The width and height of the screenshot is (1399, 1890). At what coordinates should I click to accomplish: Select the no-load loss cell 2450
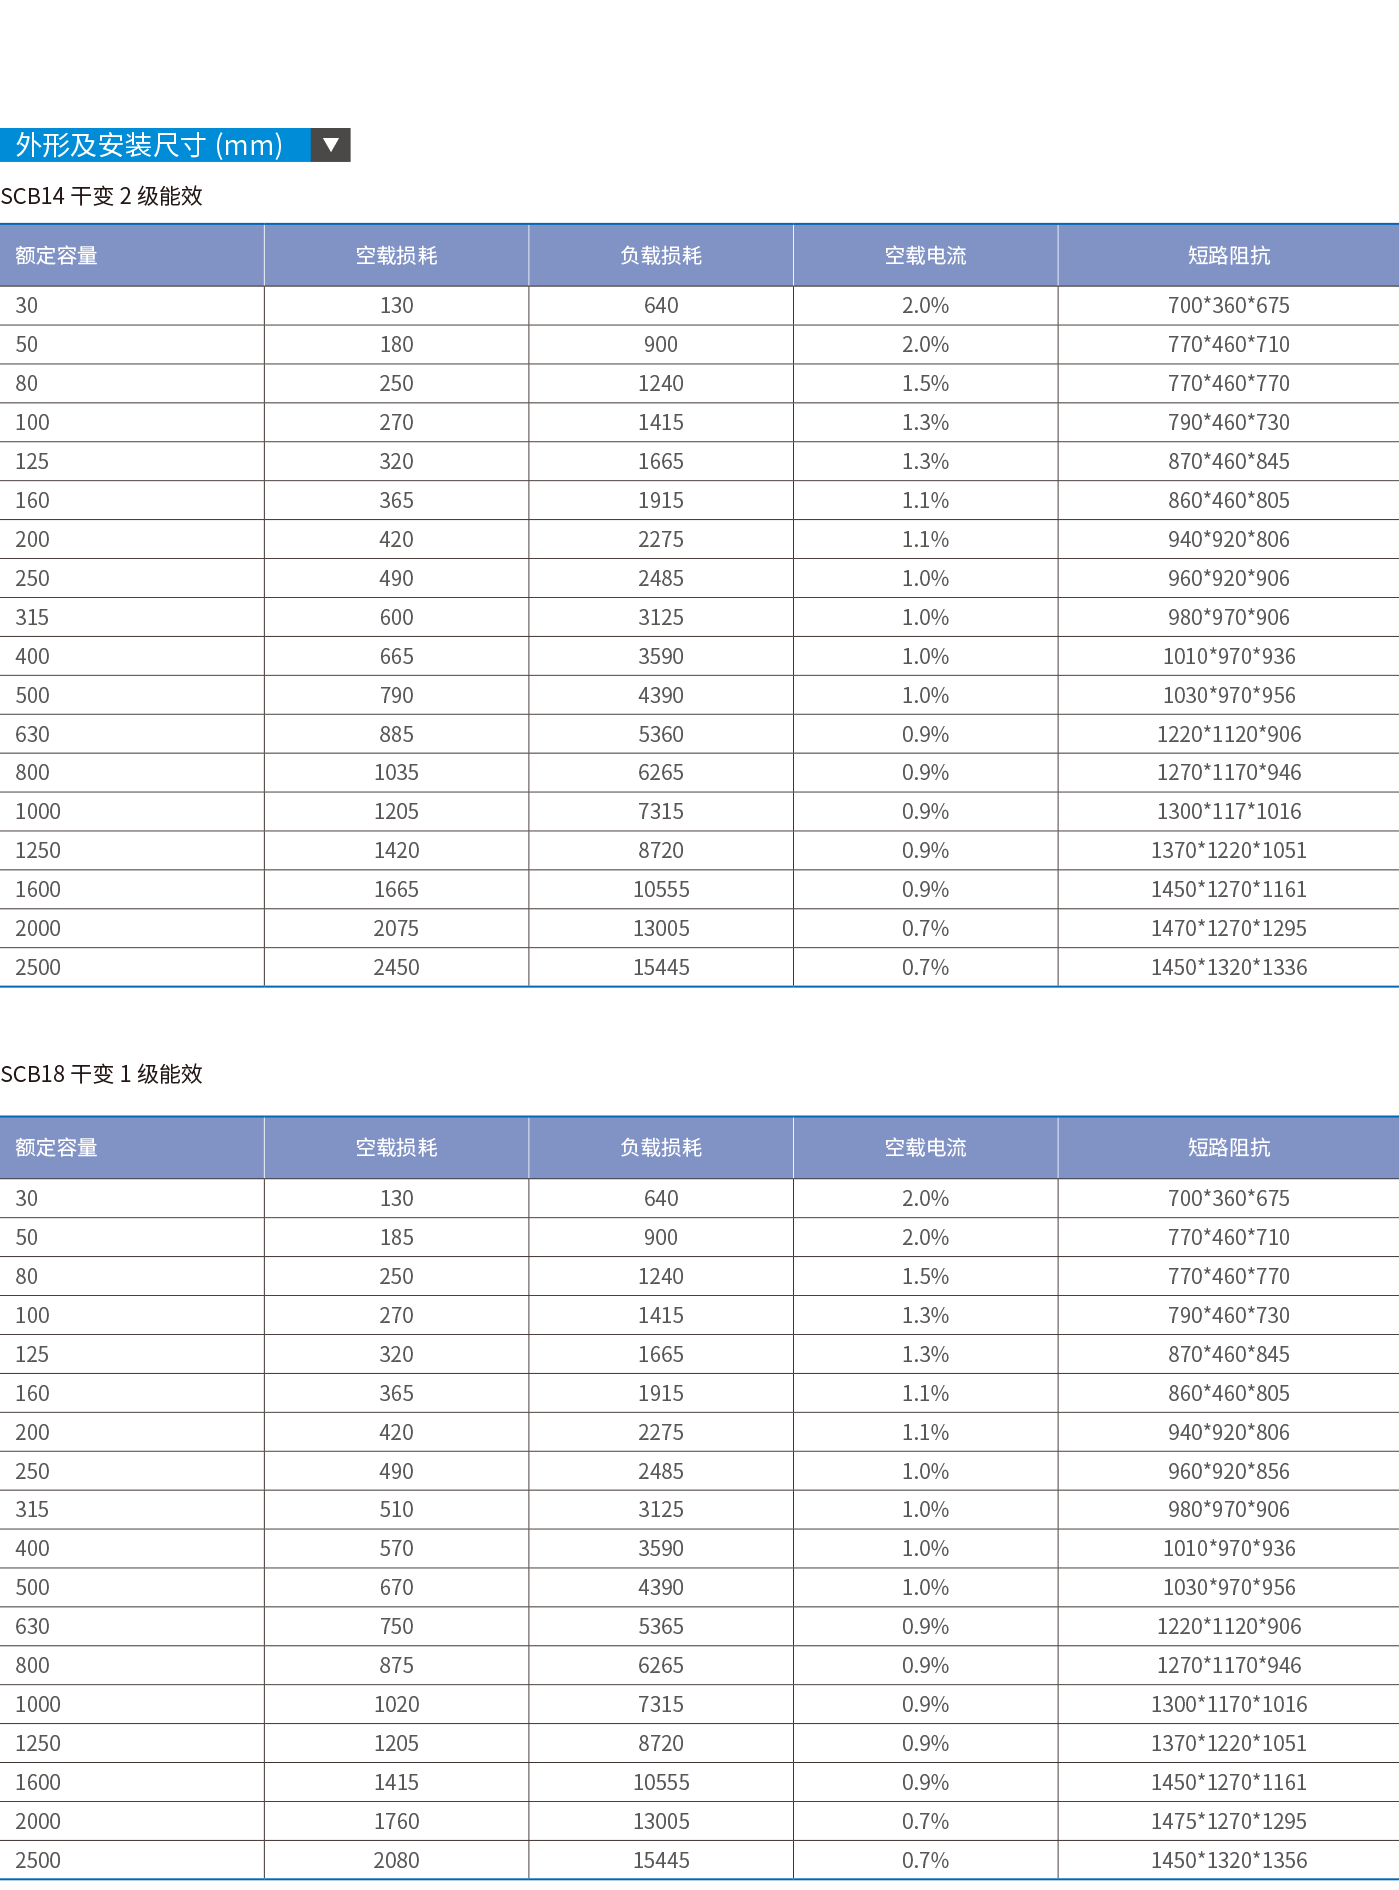396,967
